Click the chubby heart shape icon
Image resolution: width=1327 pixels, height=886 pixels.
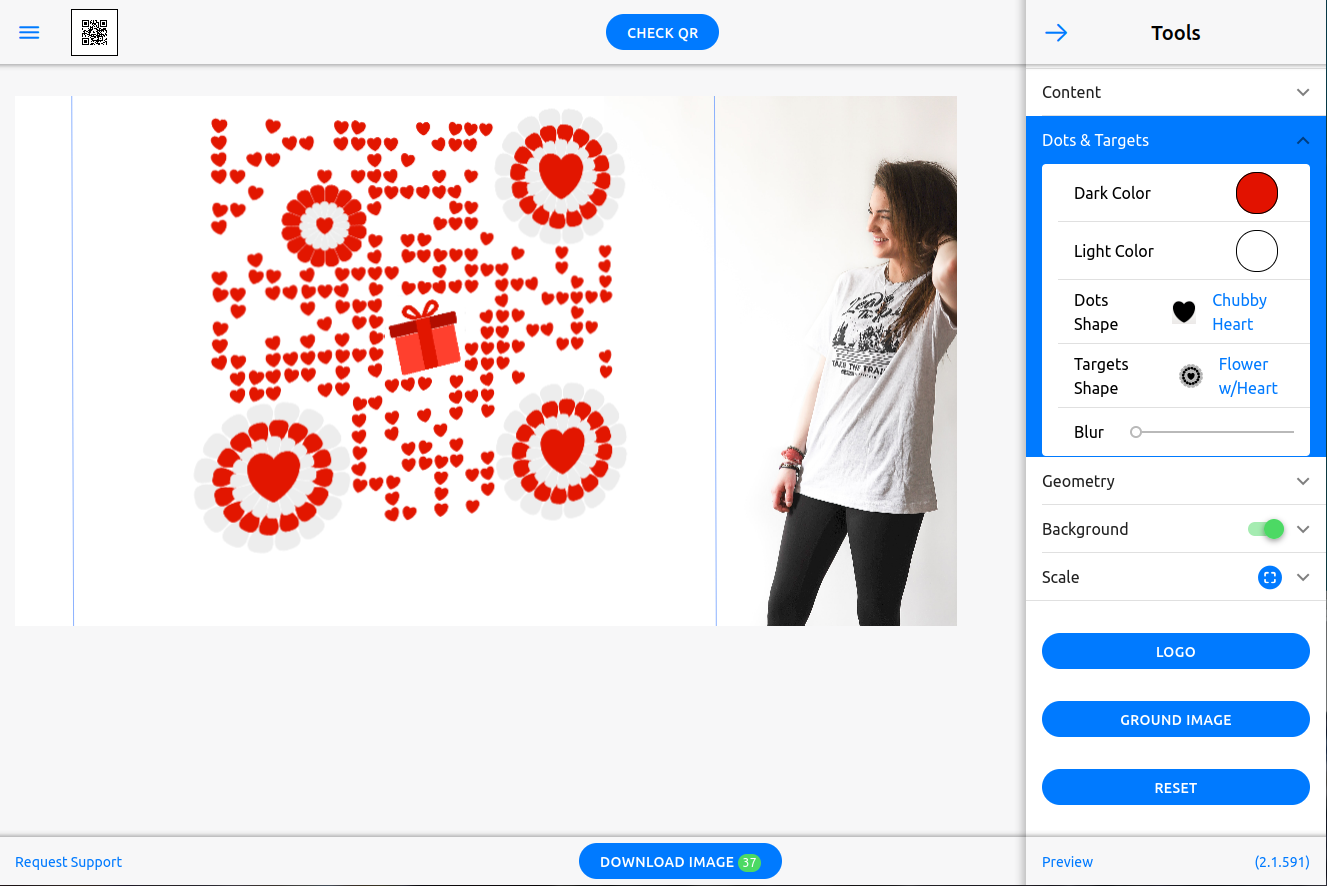1184,311
